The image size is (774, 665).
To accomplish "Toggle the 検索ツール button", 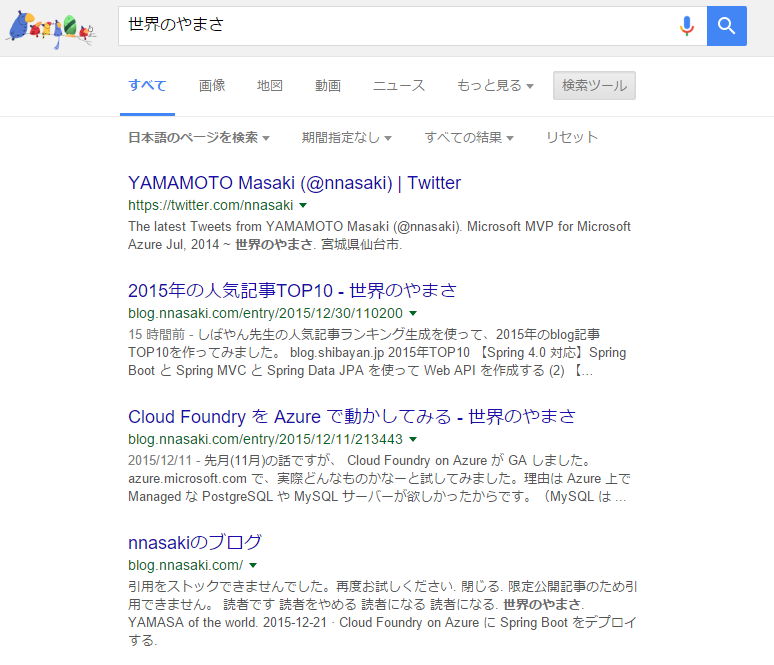I will click(x=594, y=85).
